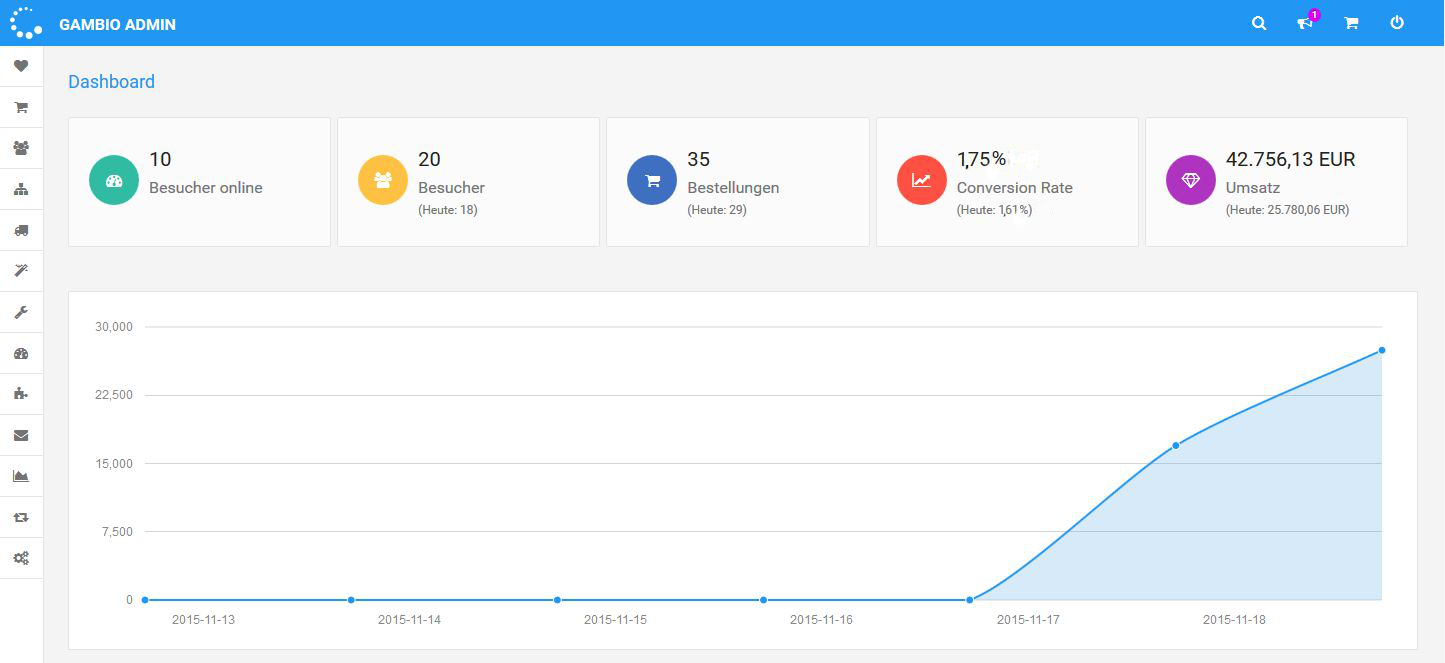Open settings via the wrench icon
This screenshot has width=1445, height=663.
21,312
